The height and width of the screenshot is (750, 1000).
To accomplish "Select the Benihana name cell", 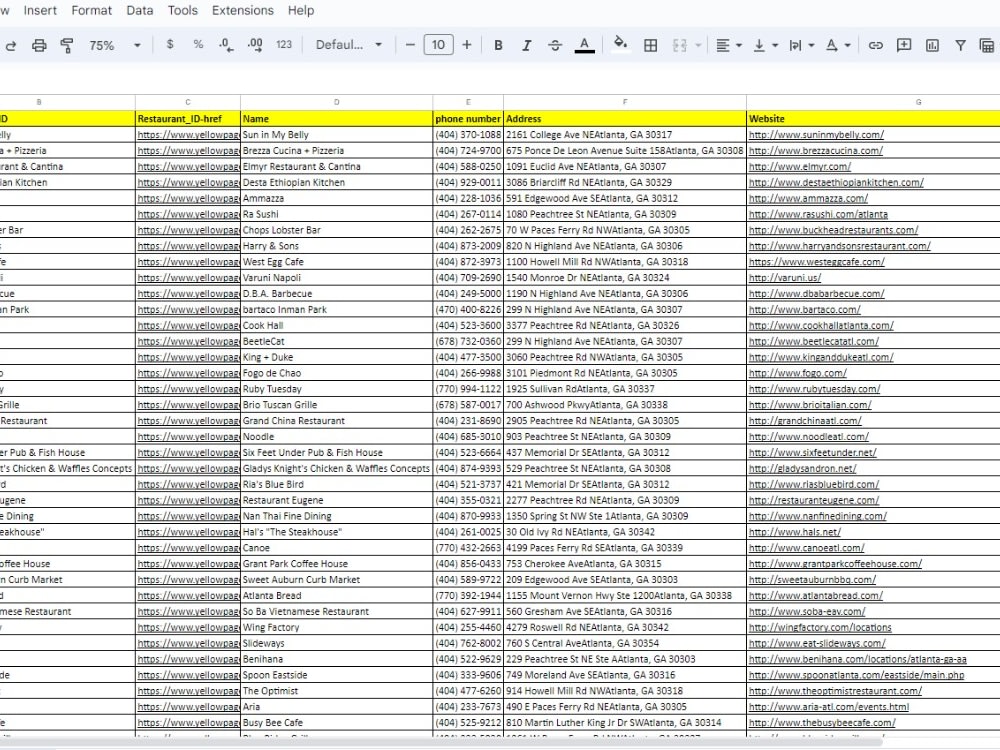I will [x=337, y=659].
